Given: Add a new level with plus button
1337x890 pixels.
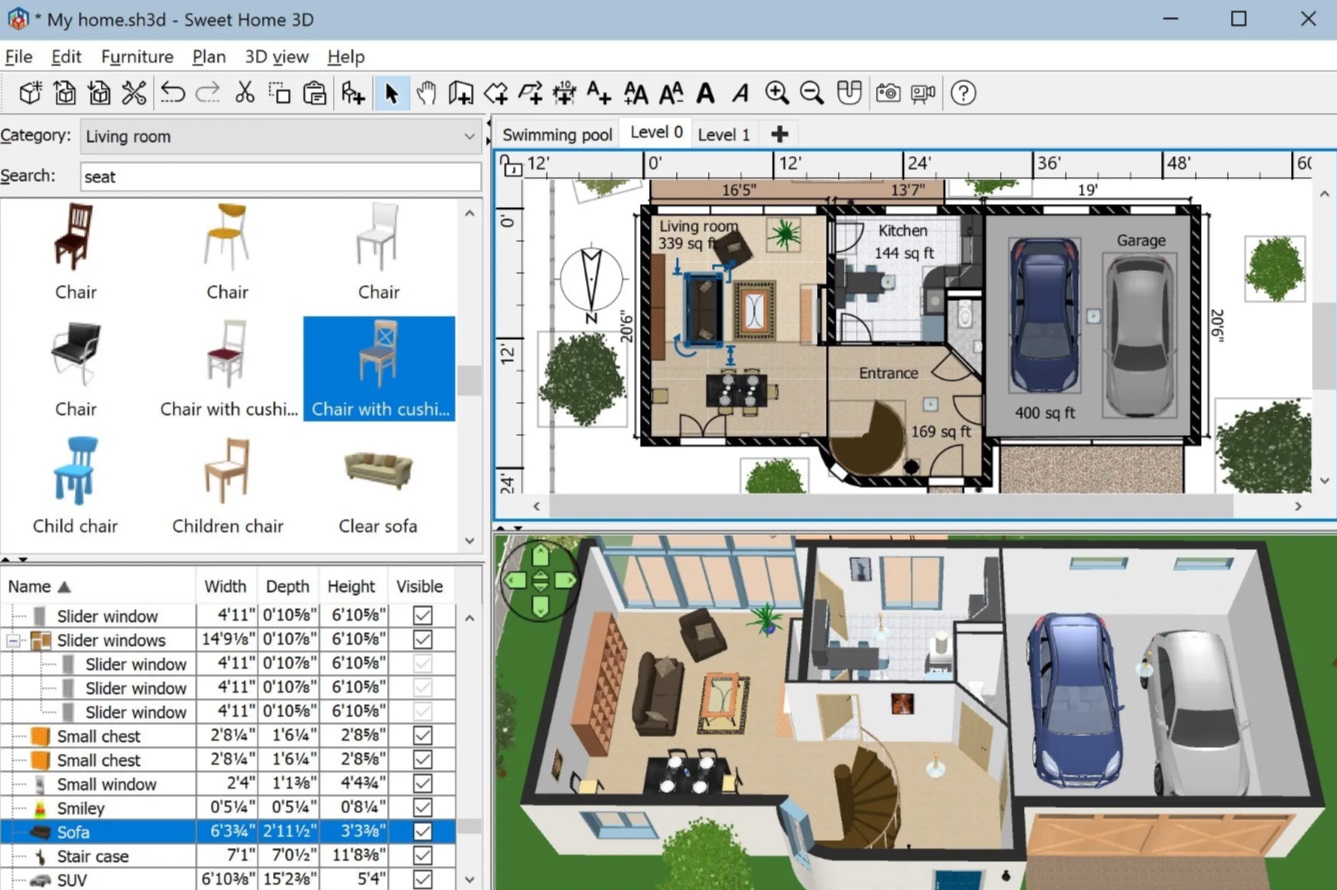Looking at the screenshot, I should pos(780,134).
